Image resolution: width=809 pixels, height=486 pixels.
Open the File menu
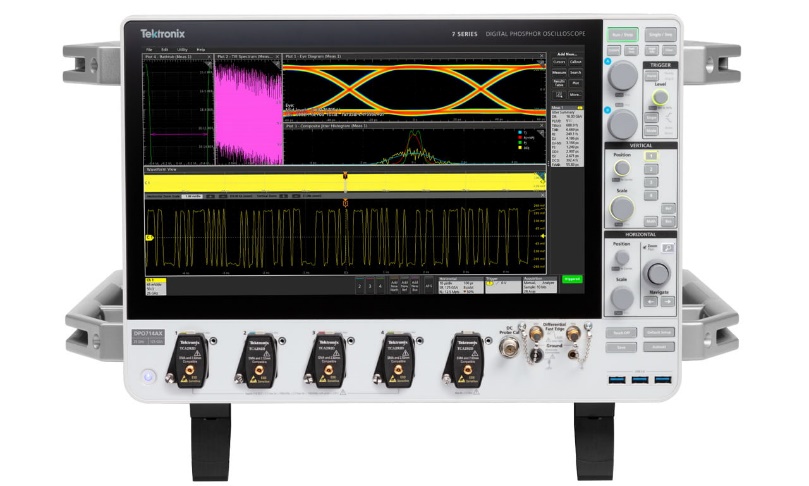(x=149, y=48)
